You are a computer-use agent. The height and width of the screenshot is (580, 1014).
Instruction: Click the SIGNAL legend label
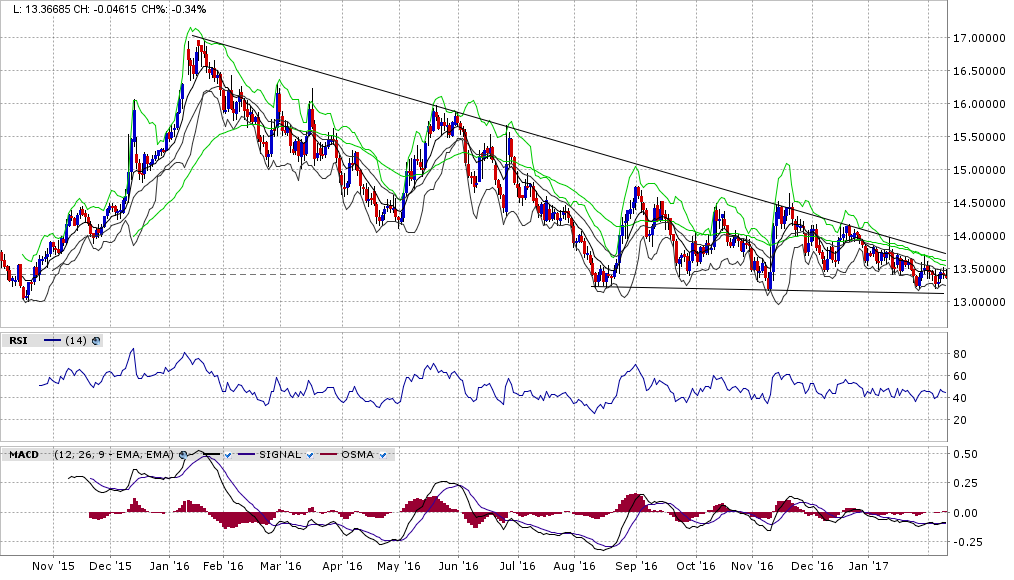coord(280,455)
